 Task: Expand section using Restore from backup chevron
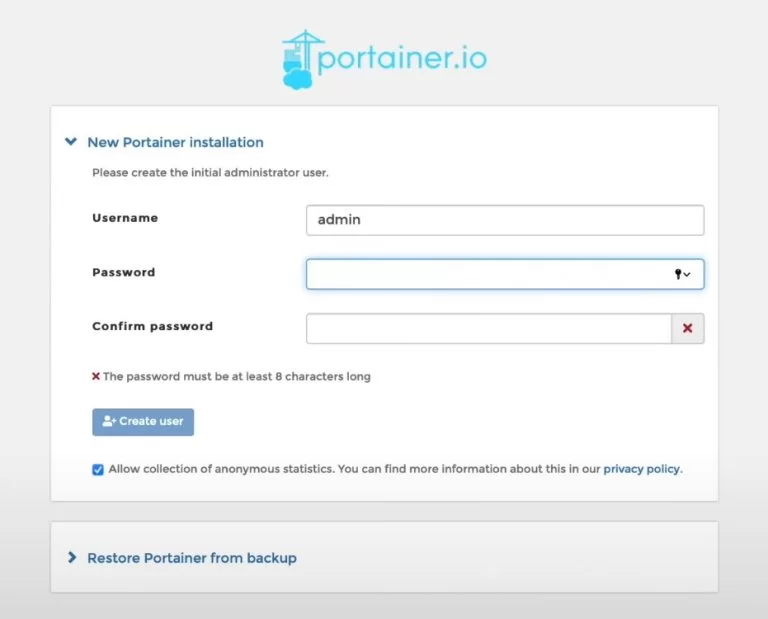pos(72,557)
